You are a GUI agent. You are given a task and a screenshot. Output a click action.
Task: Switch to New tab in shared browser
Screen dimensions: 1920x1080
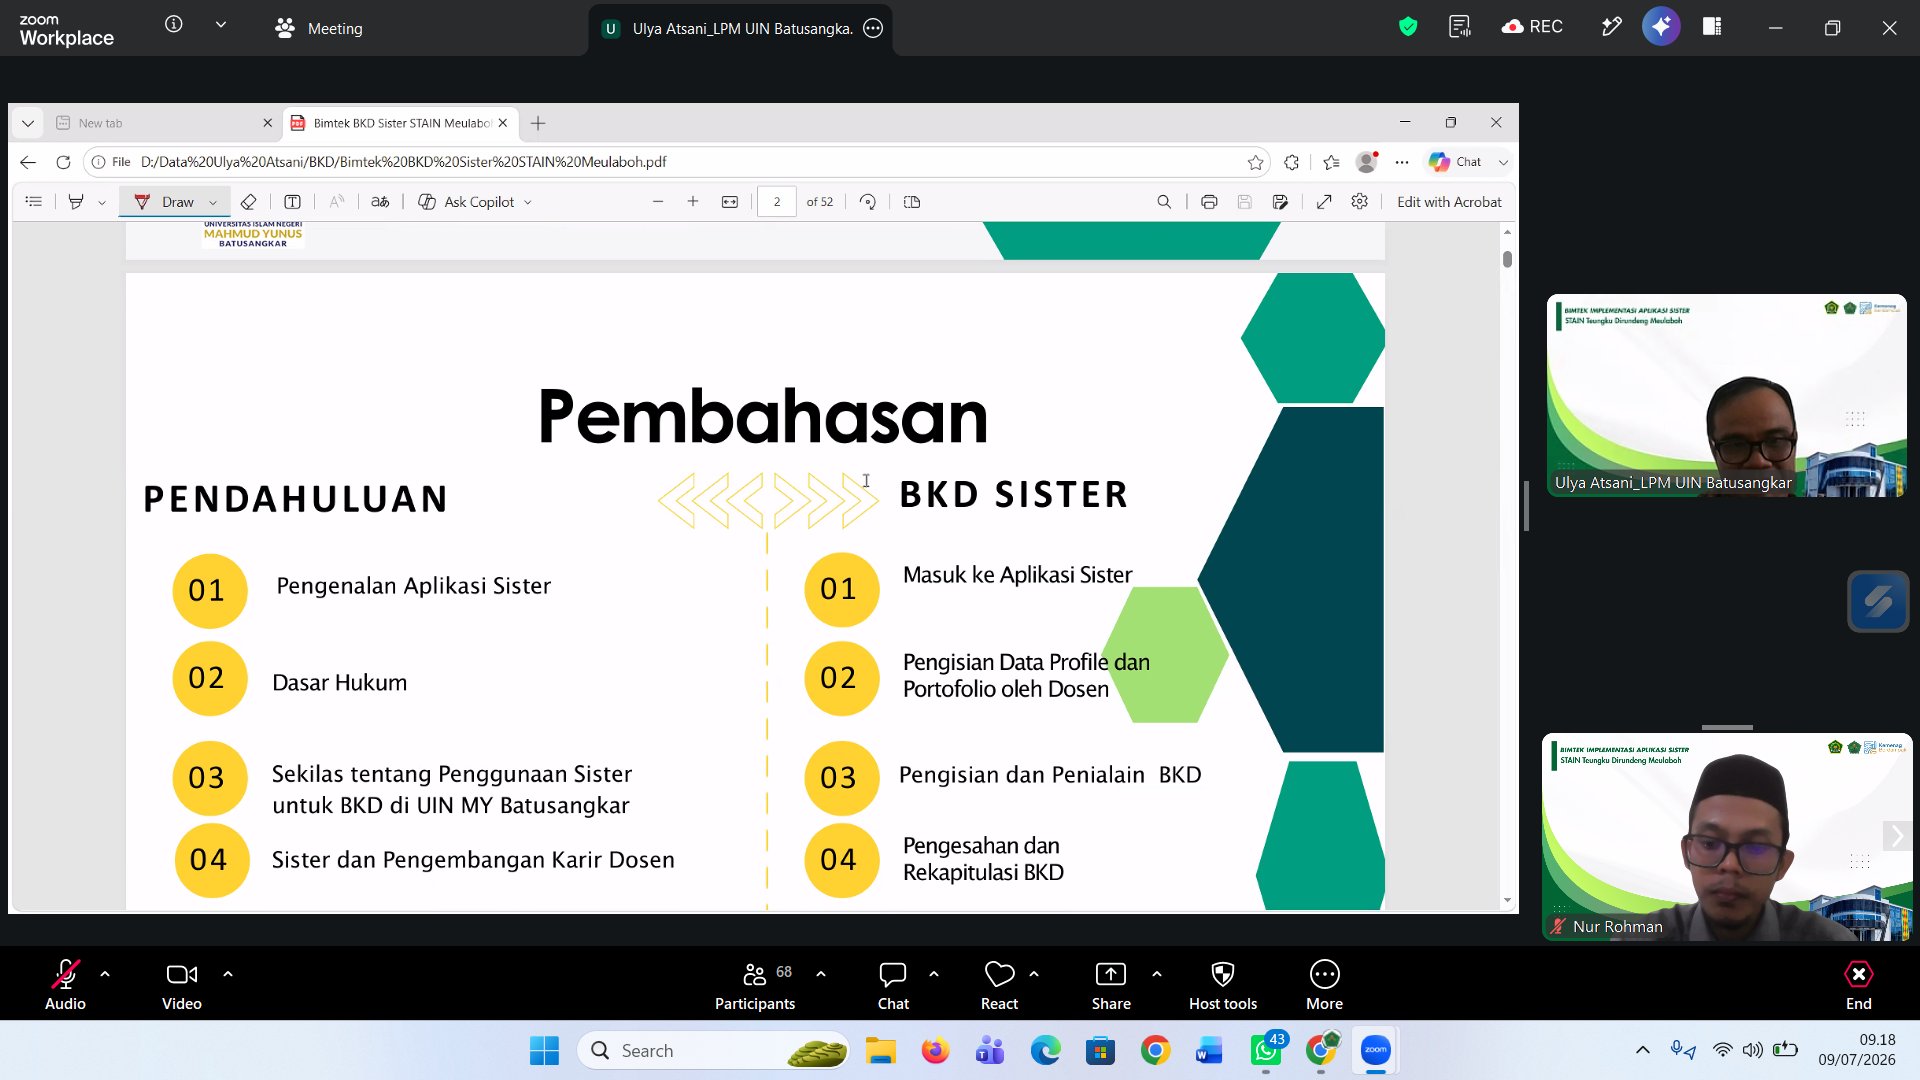160,123
